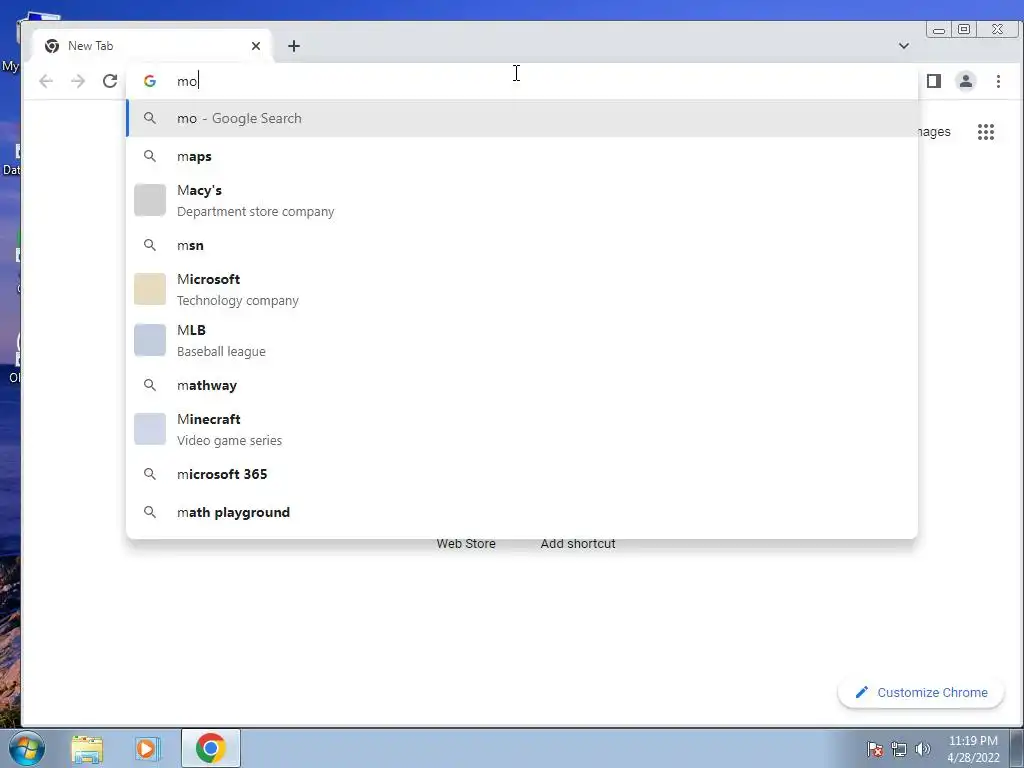Click the forward navigation arrow
1024x768 pixels.
click(78, 81)
